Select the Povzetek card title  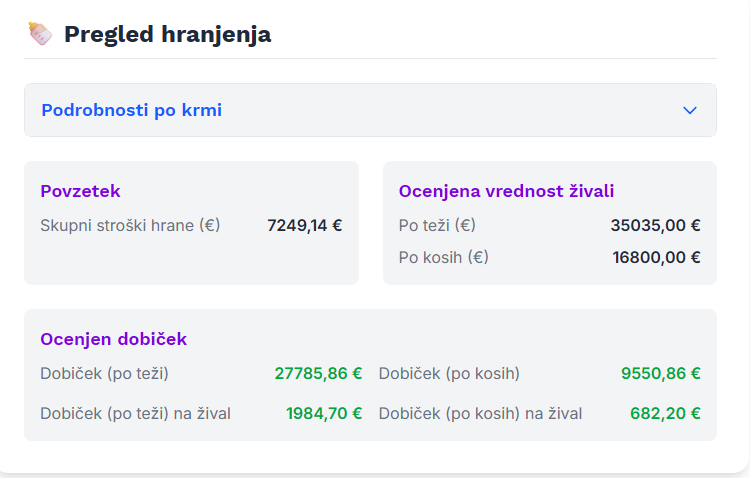tap(80, 191)
